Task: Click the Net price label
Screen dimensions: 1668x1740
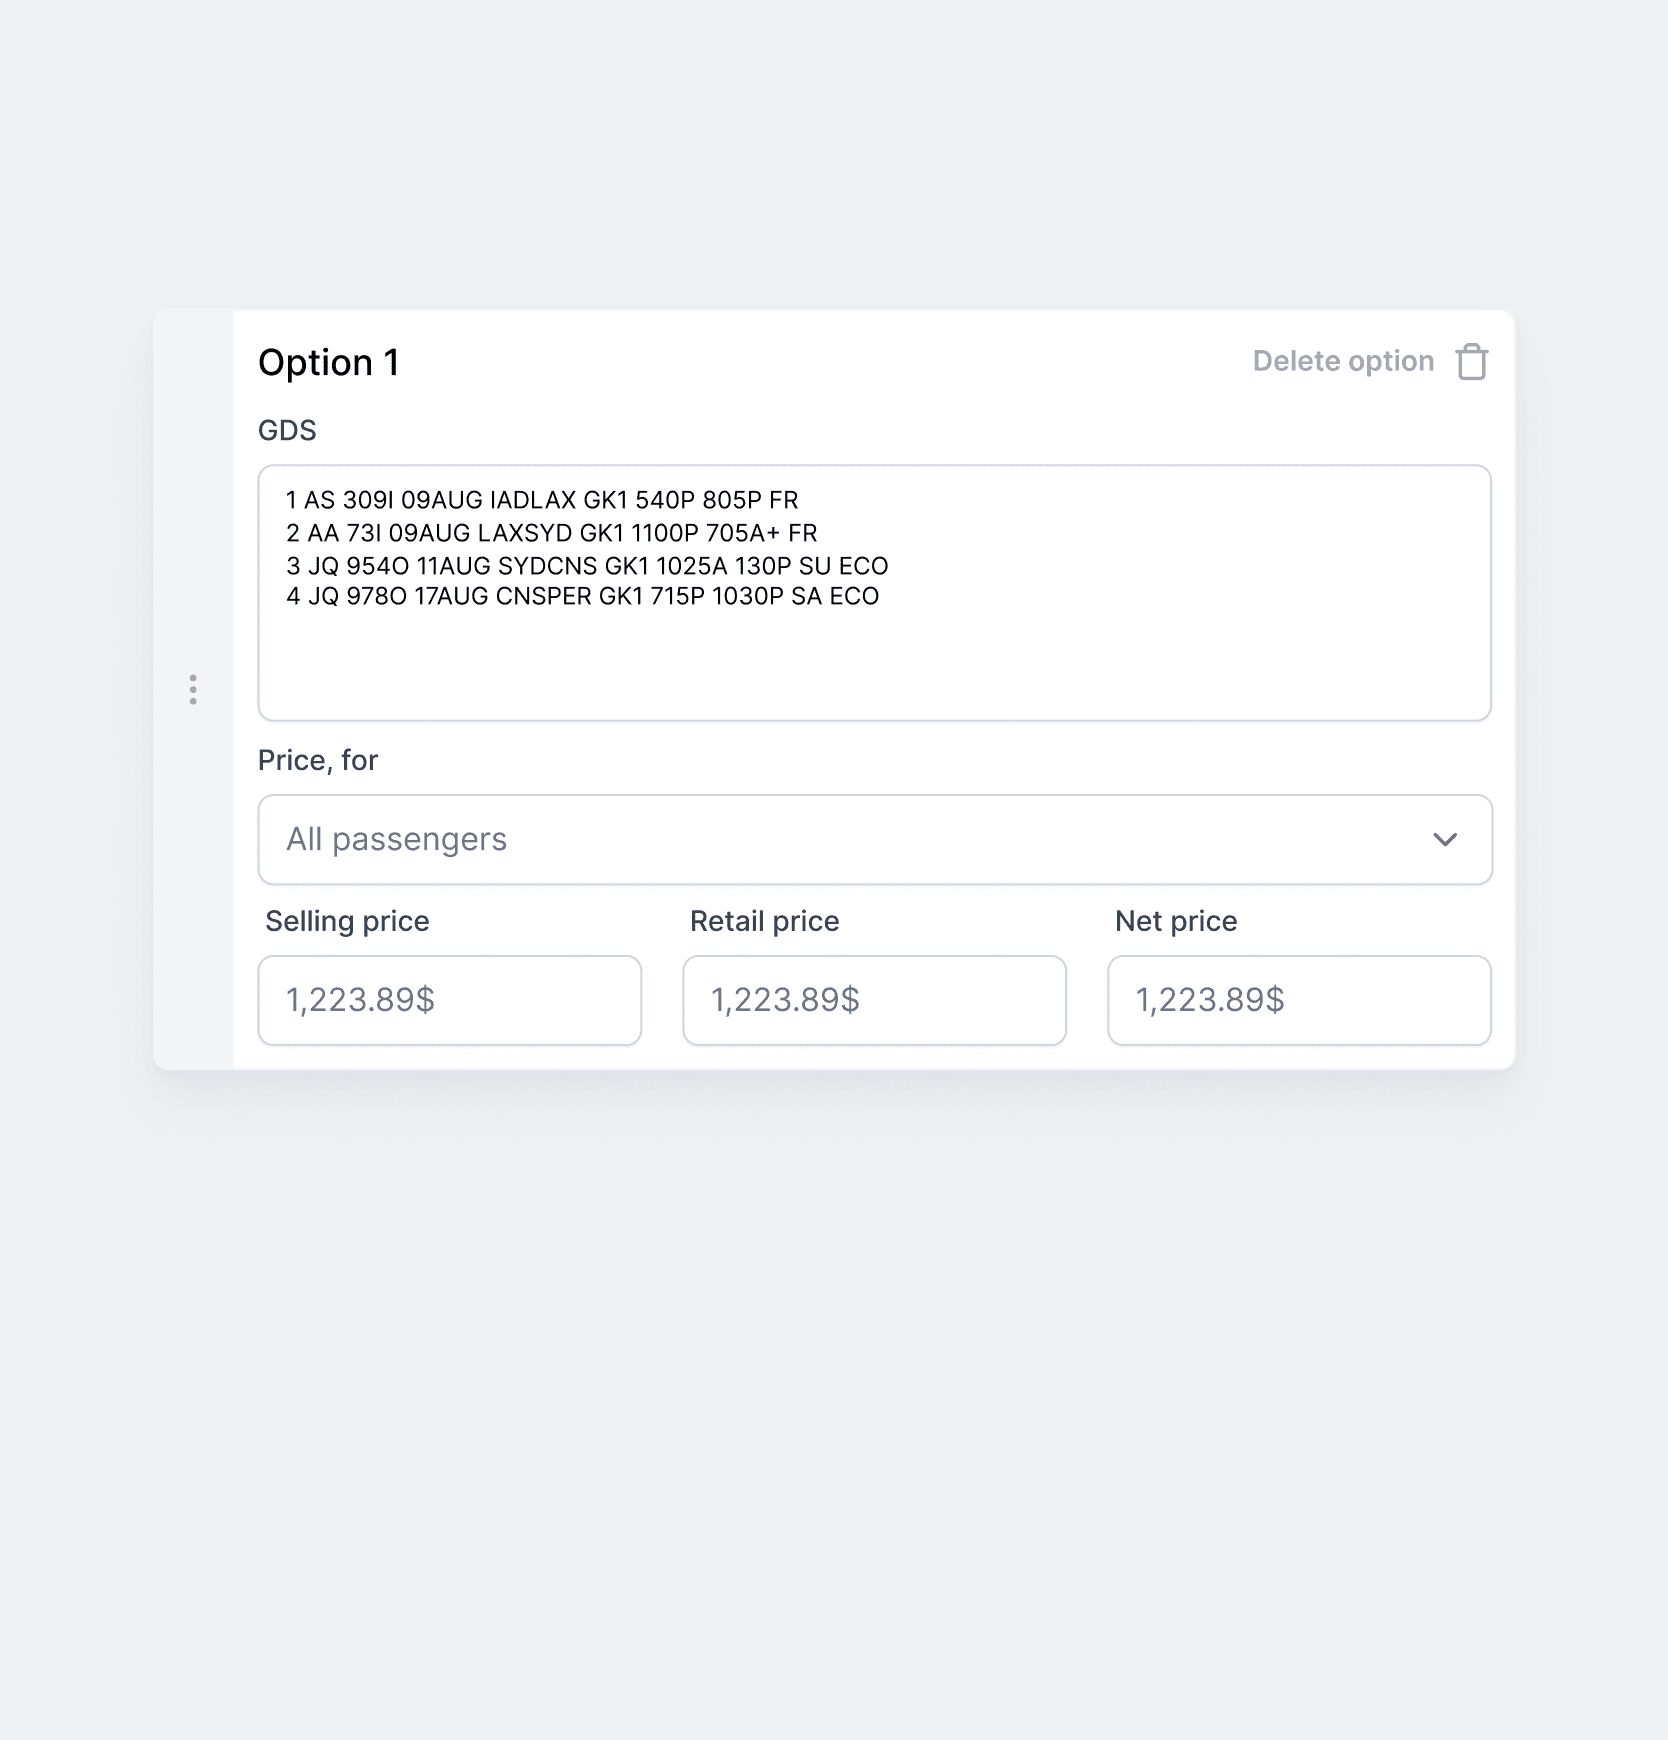Action: pyautogui.click(x=1176, y=921)
